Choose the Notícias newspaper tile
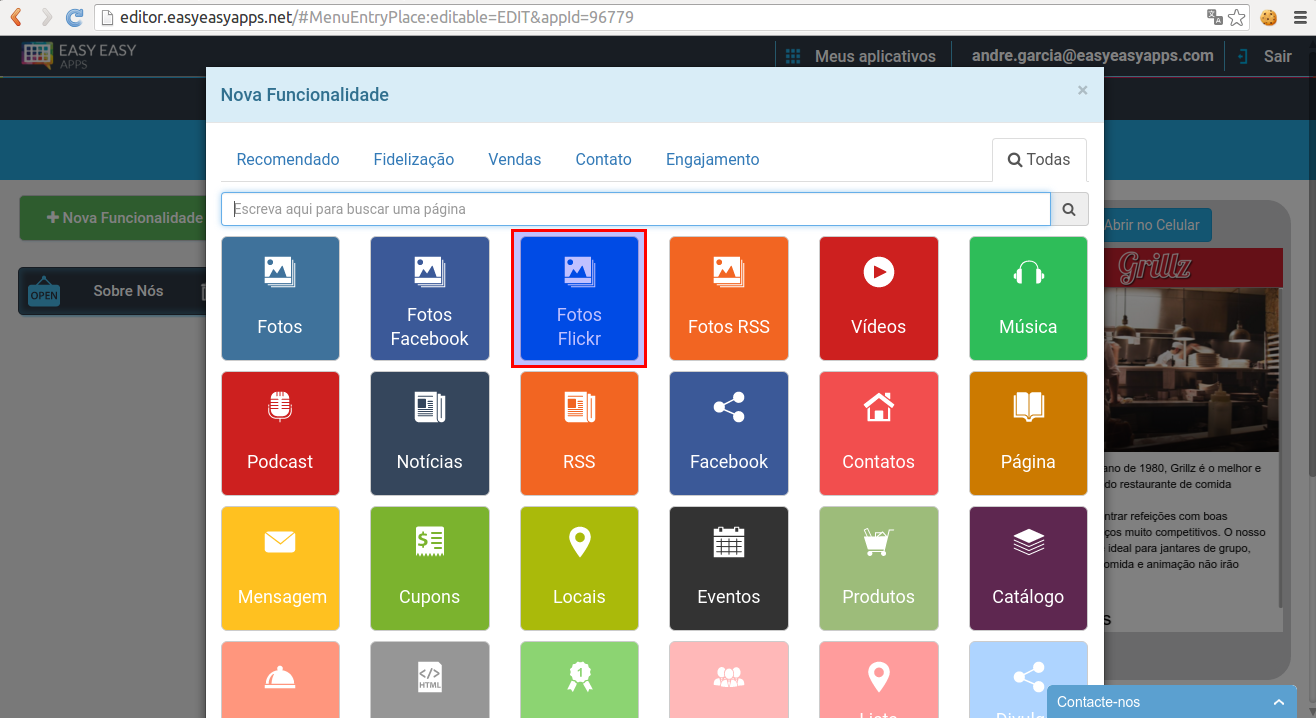The width and height of the screenshot is (1316, 718). [429, 433]
